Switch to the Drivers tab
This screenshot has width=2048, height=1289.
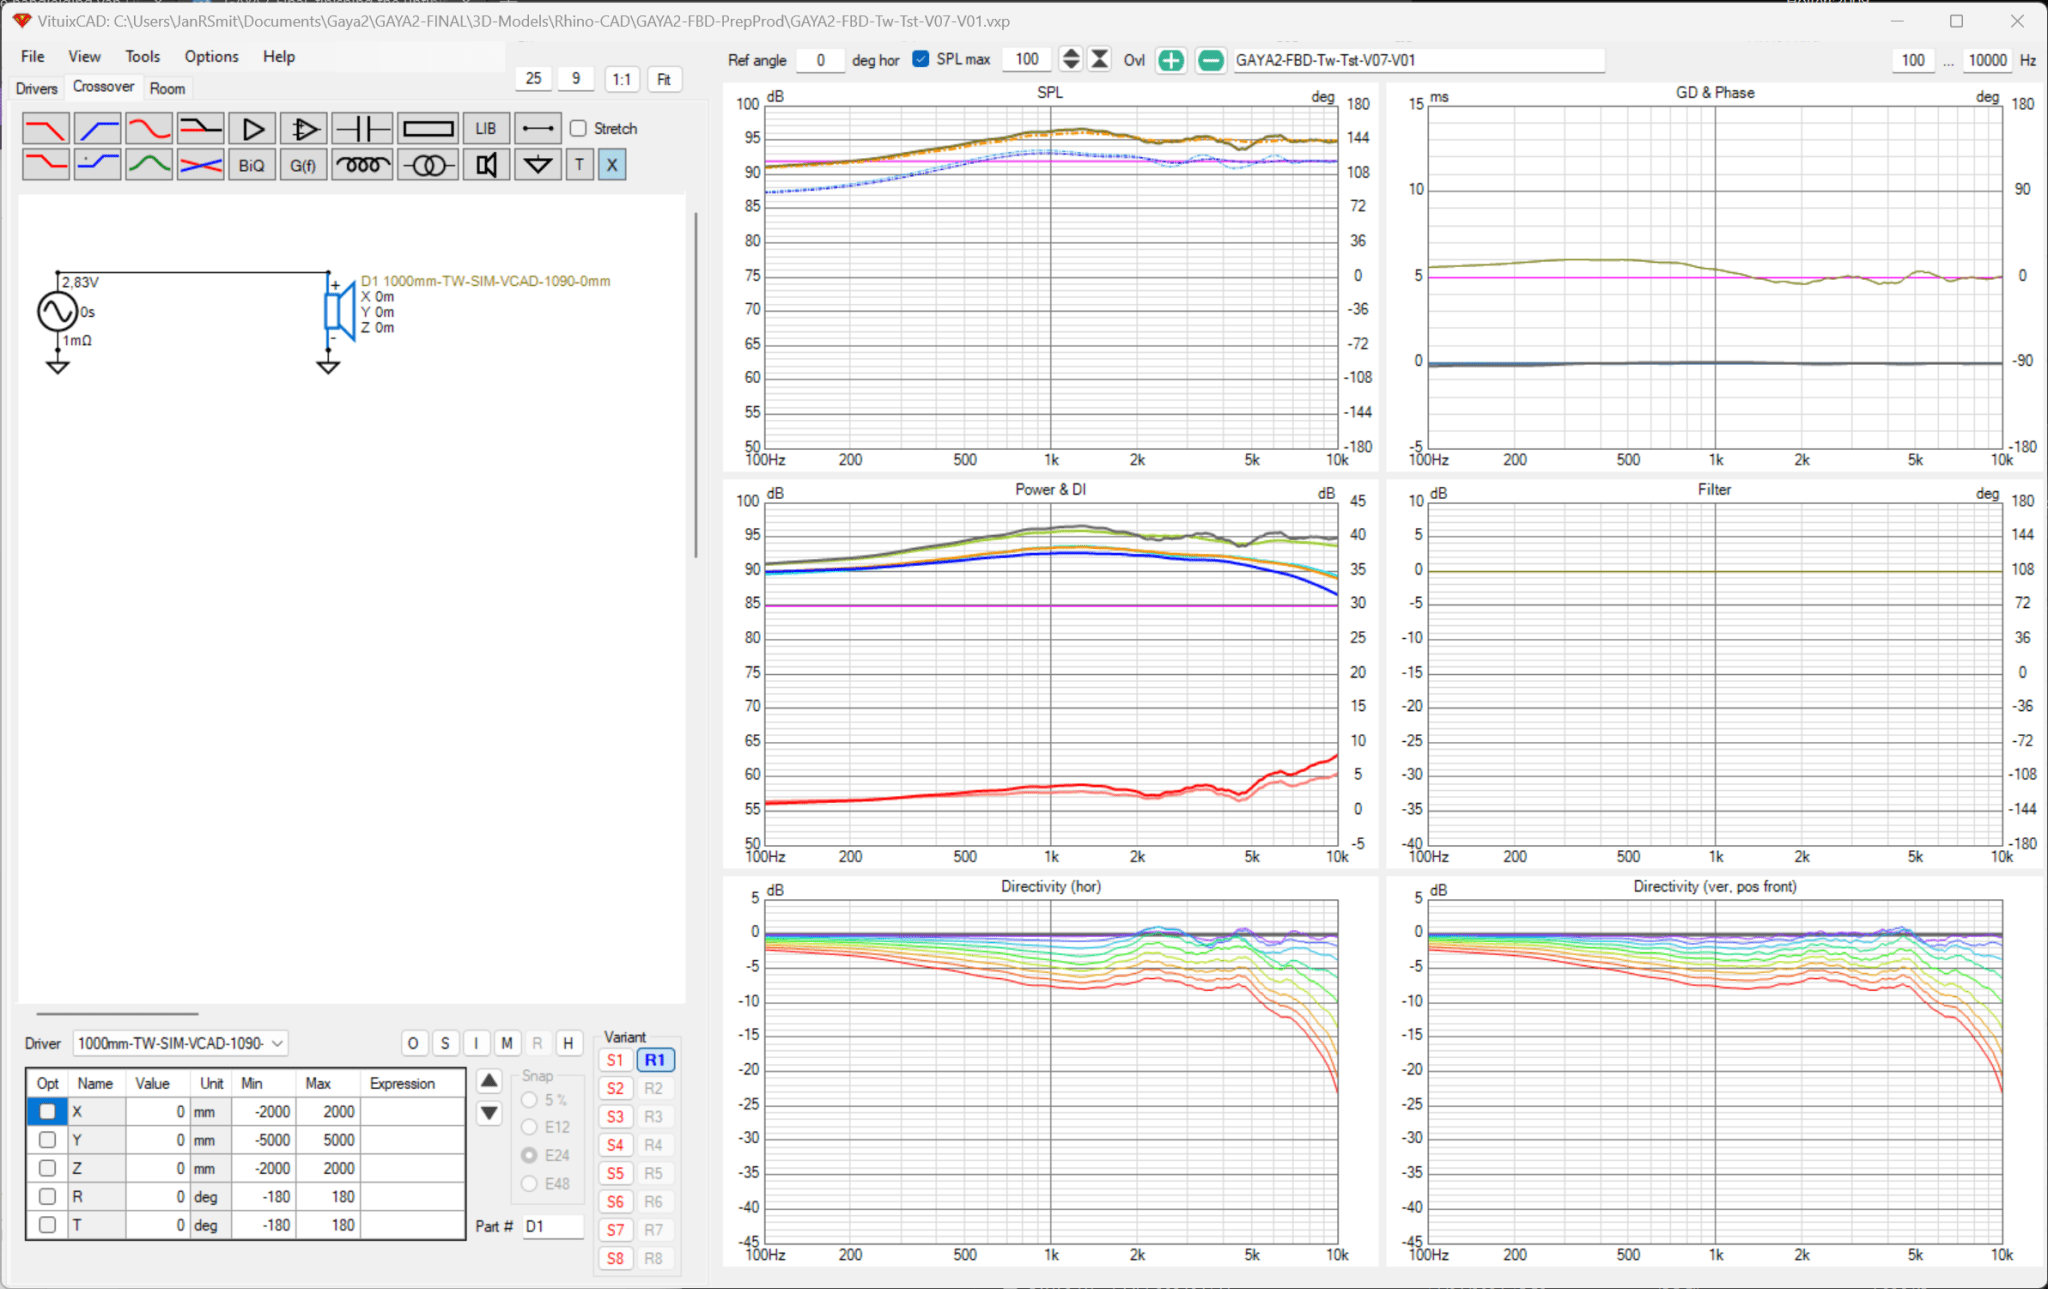click(37, 88)
